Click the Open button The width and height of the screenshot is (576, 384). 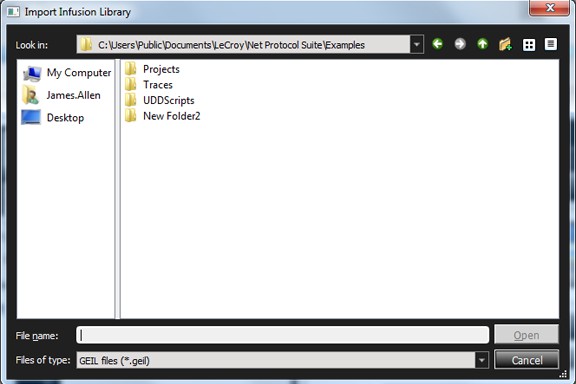pos(526,335)
